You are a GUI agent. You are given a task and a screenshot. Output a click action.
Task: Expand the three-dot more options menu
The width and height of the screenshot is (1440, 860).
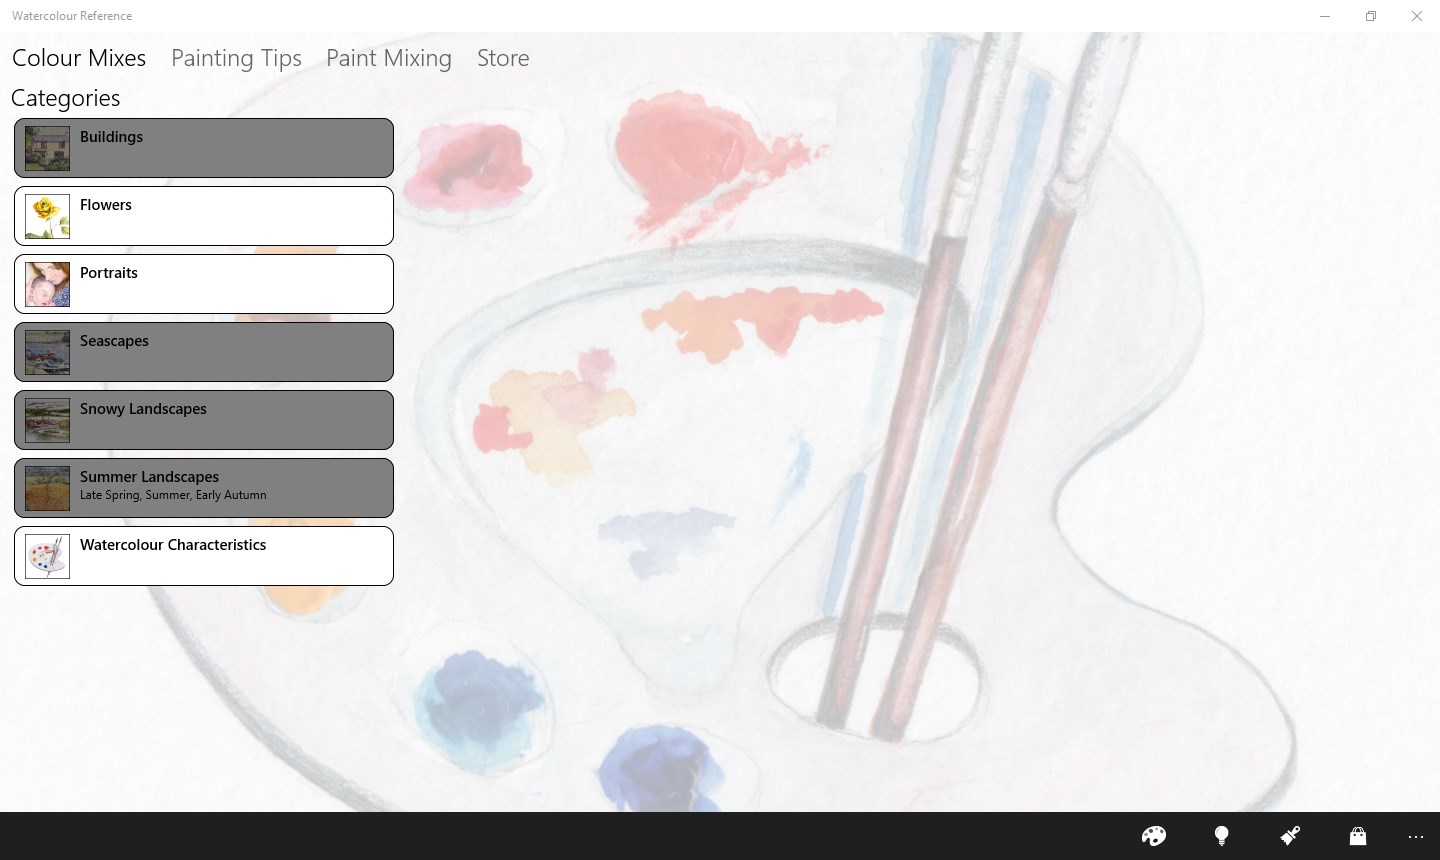tap(1415, 836)
